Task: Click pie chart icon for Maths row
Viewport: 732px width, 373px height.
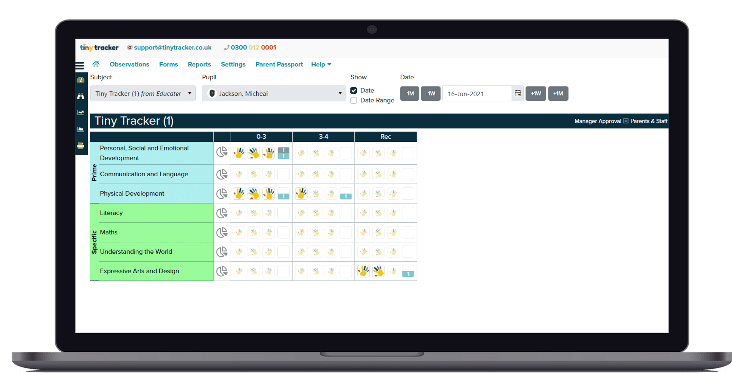Action: tap(222, 232)
